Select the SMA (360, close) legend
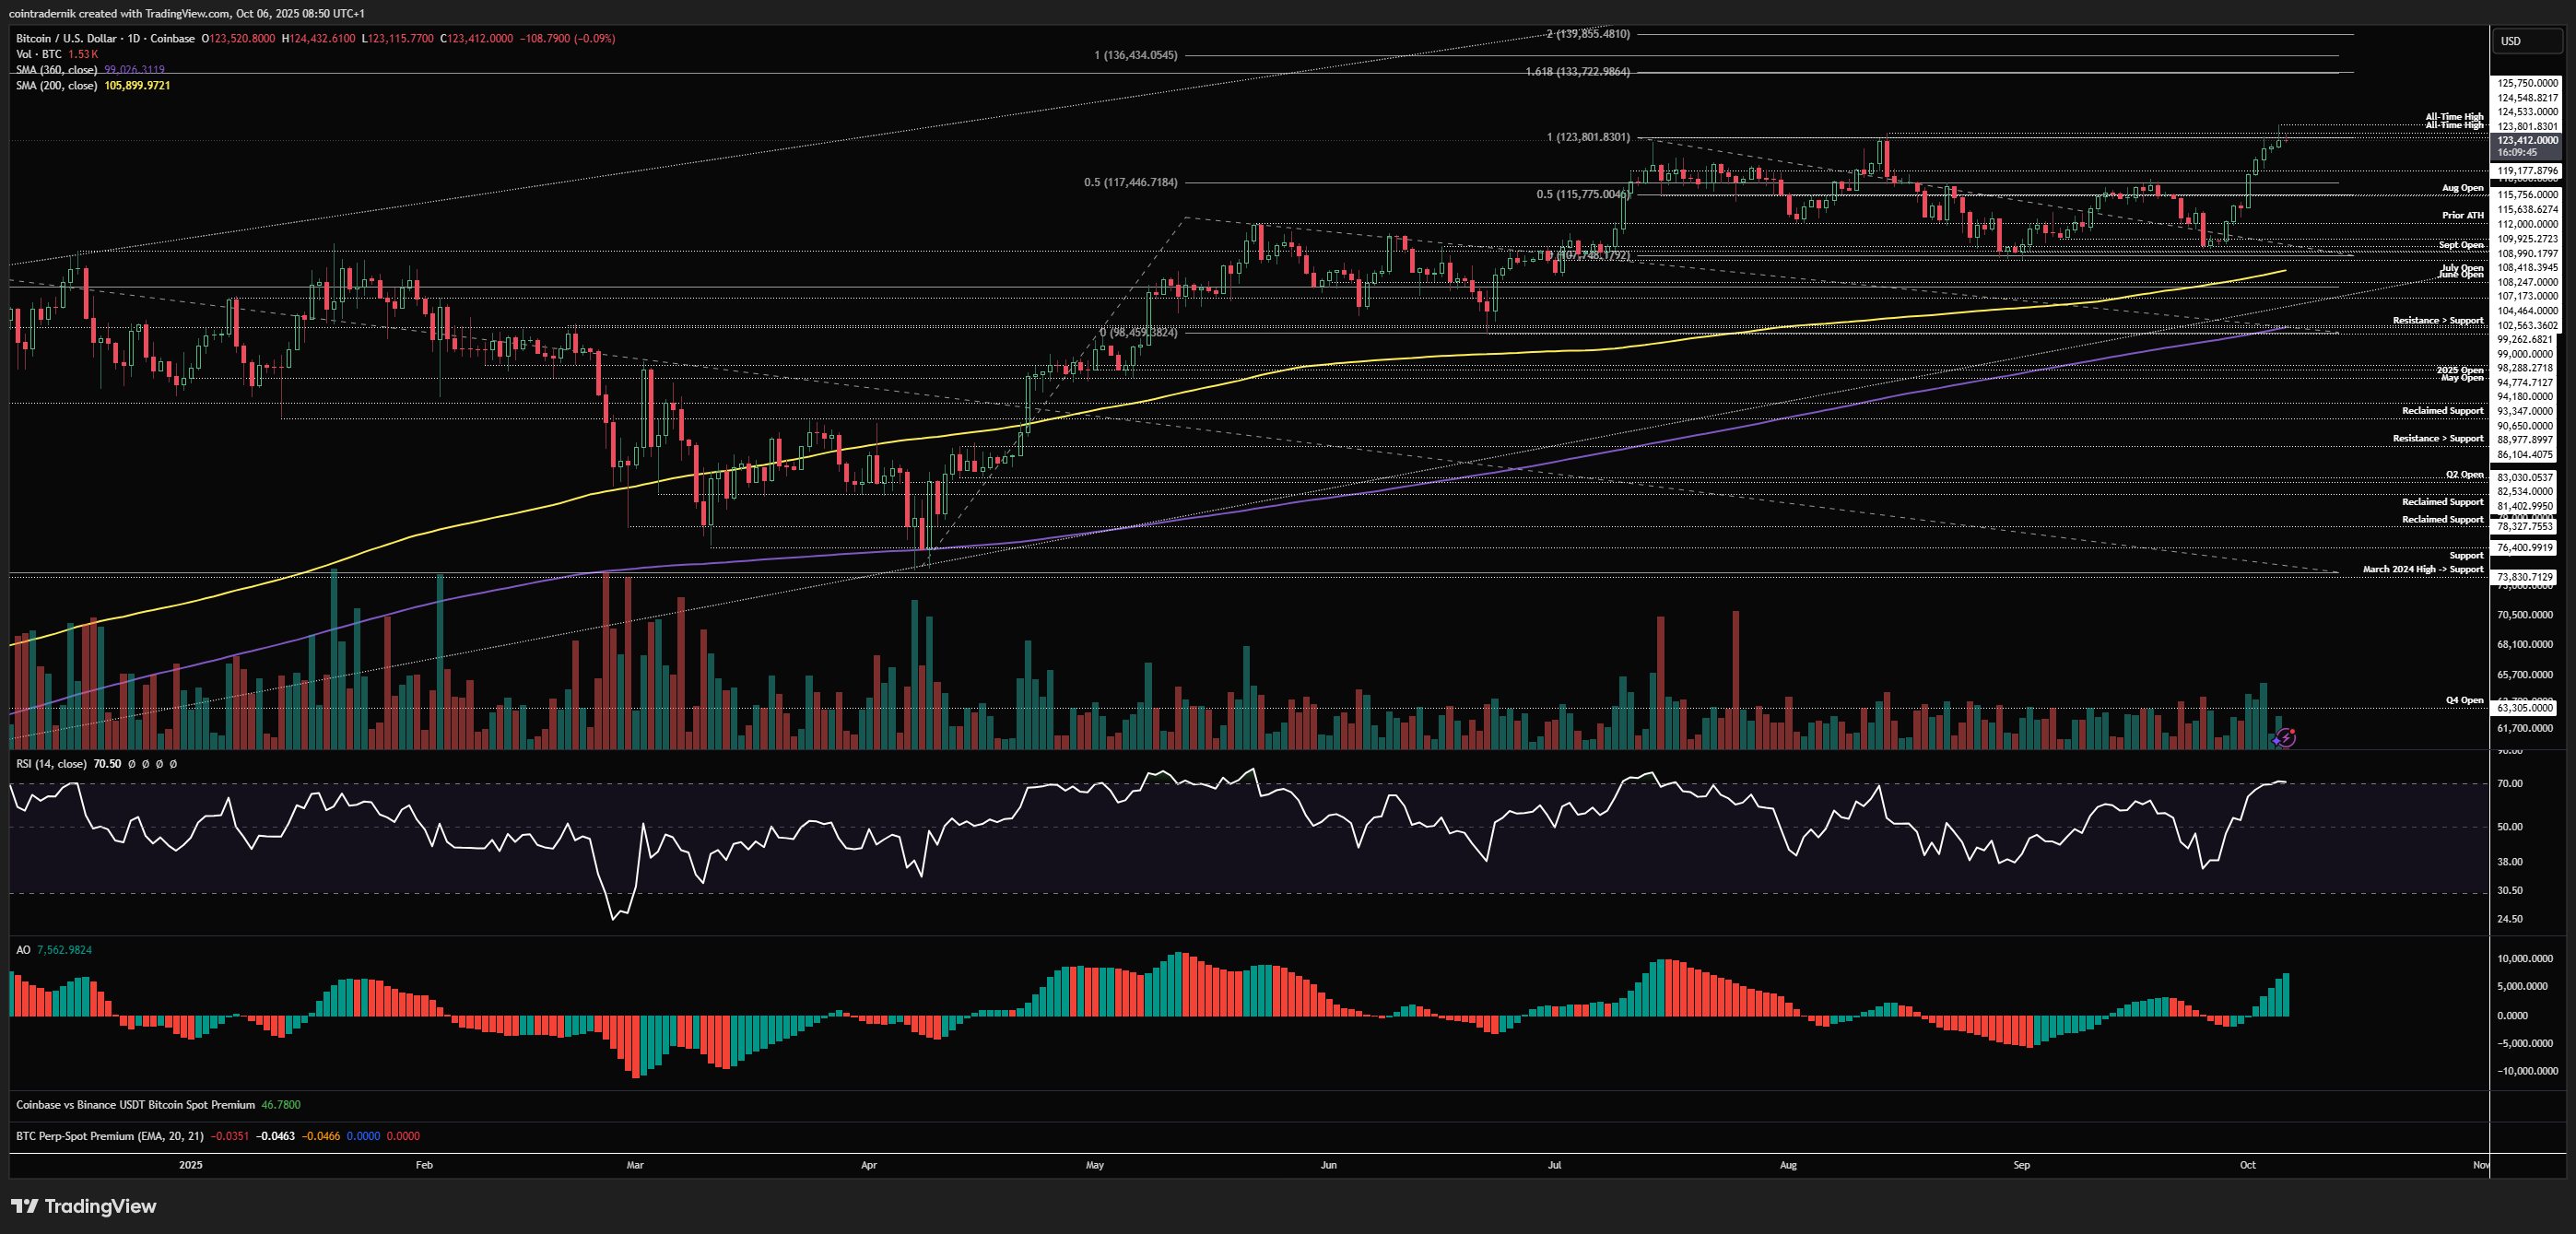 click(x=56, y=70)
